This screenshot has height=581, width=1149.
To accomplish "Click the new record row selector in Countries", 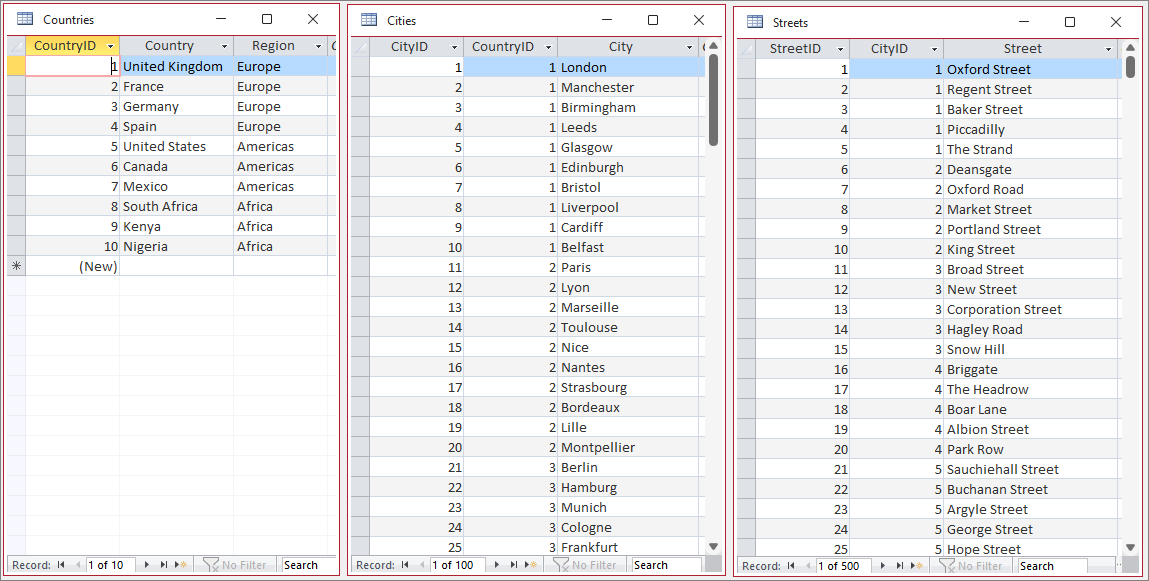I will click(x=16, y=266).
